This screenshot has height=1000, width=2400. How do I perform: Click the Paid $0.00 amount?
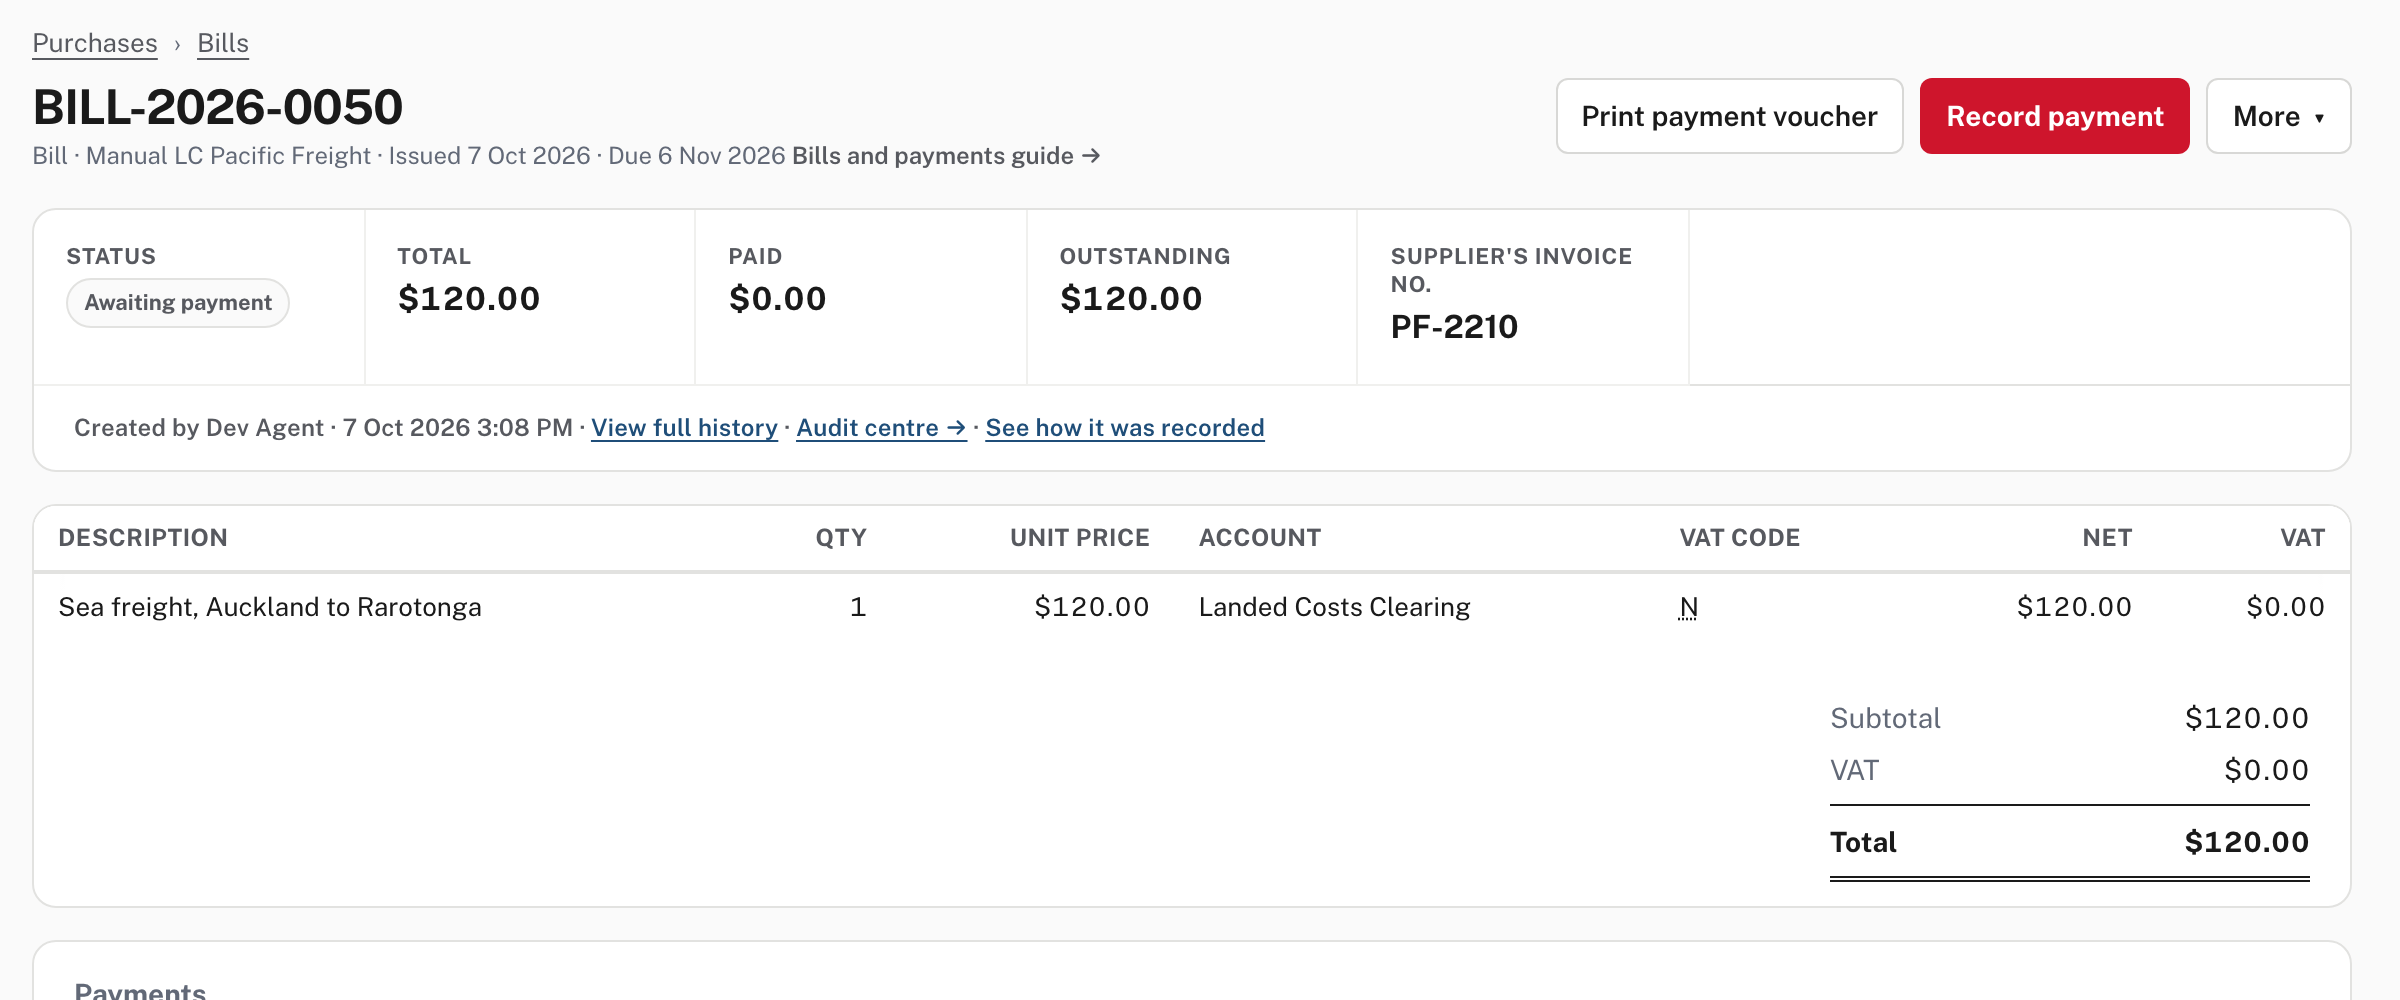pyautogui.click(x=777, y=299)
